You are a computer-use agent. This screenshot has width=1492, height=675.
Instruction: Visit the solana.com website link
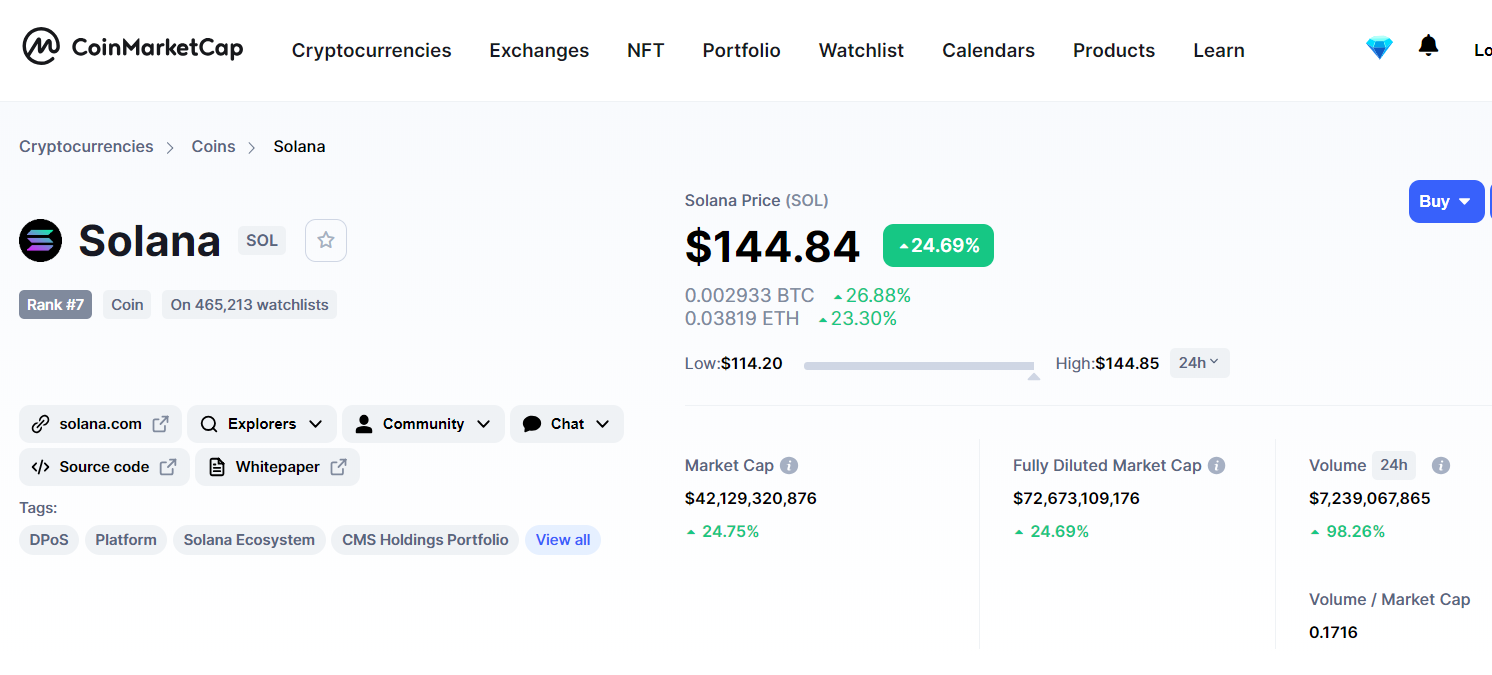click(x=100, y=424)
